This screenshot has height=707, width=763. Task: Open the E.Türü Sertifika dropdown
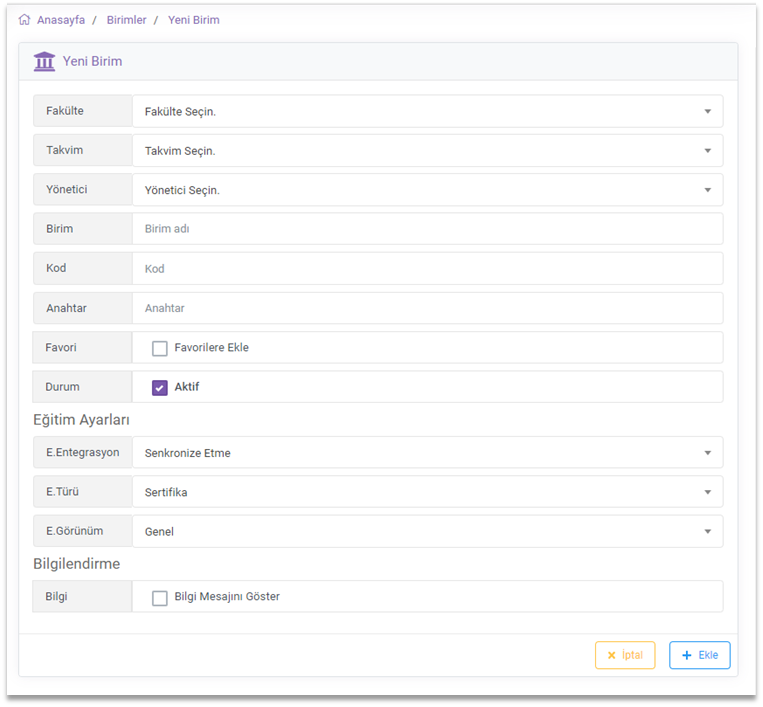427,492
